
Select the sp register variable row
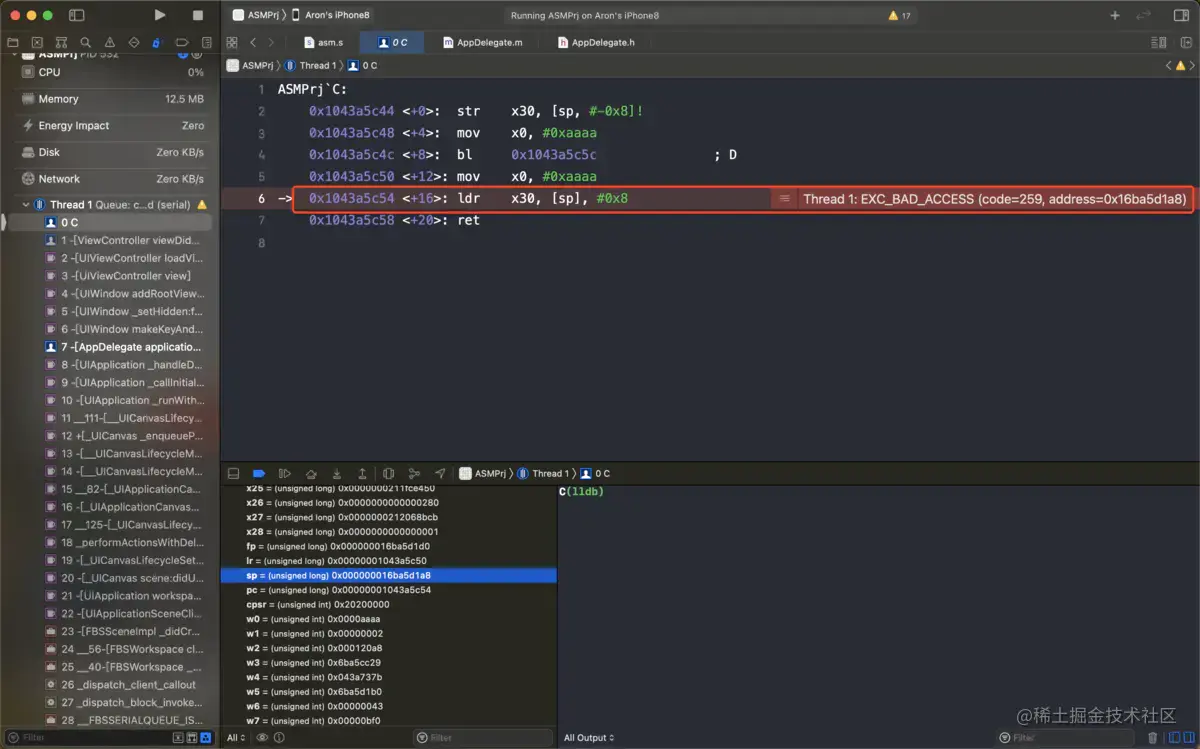click(388, 576)
